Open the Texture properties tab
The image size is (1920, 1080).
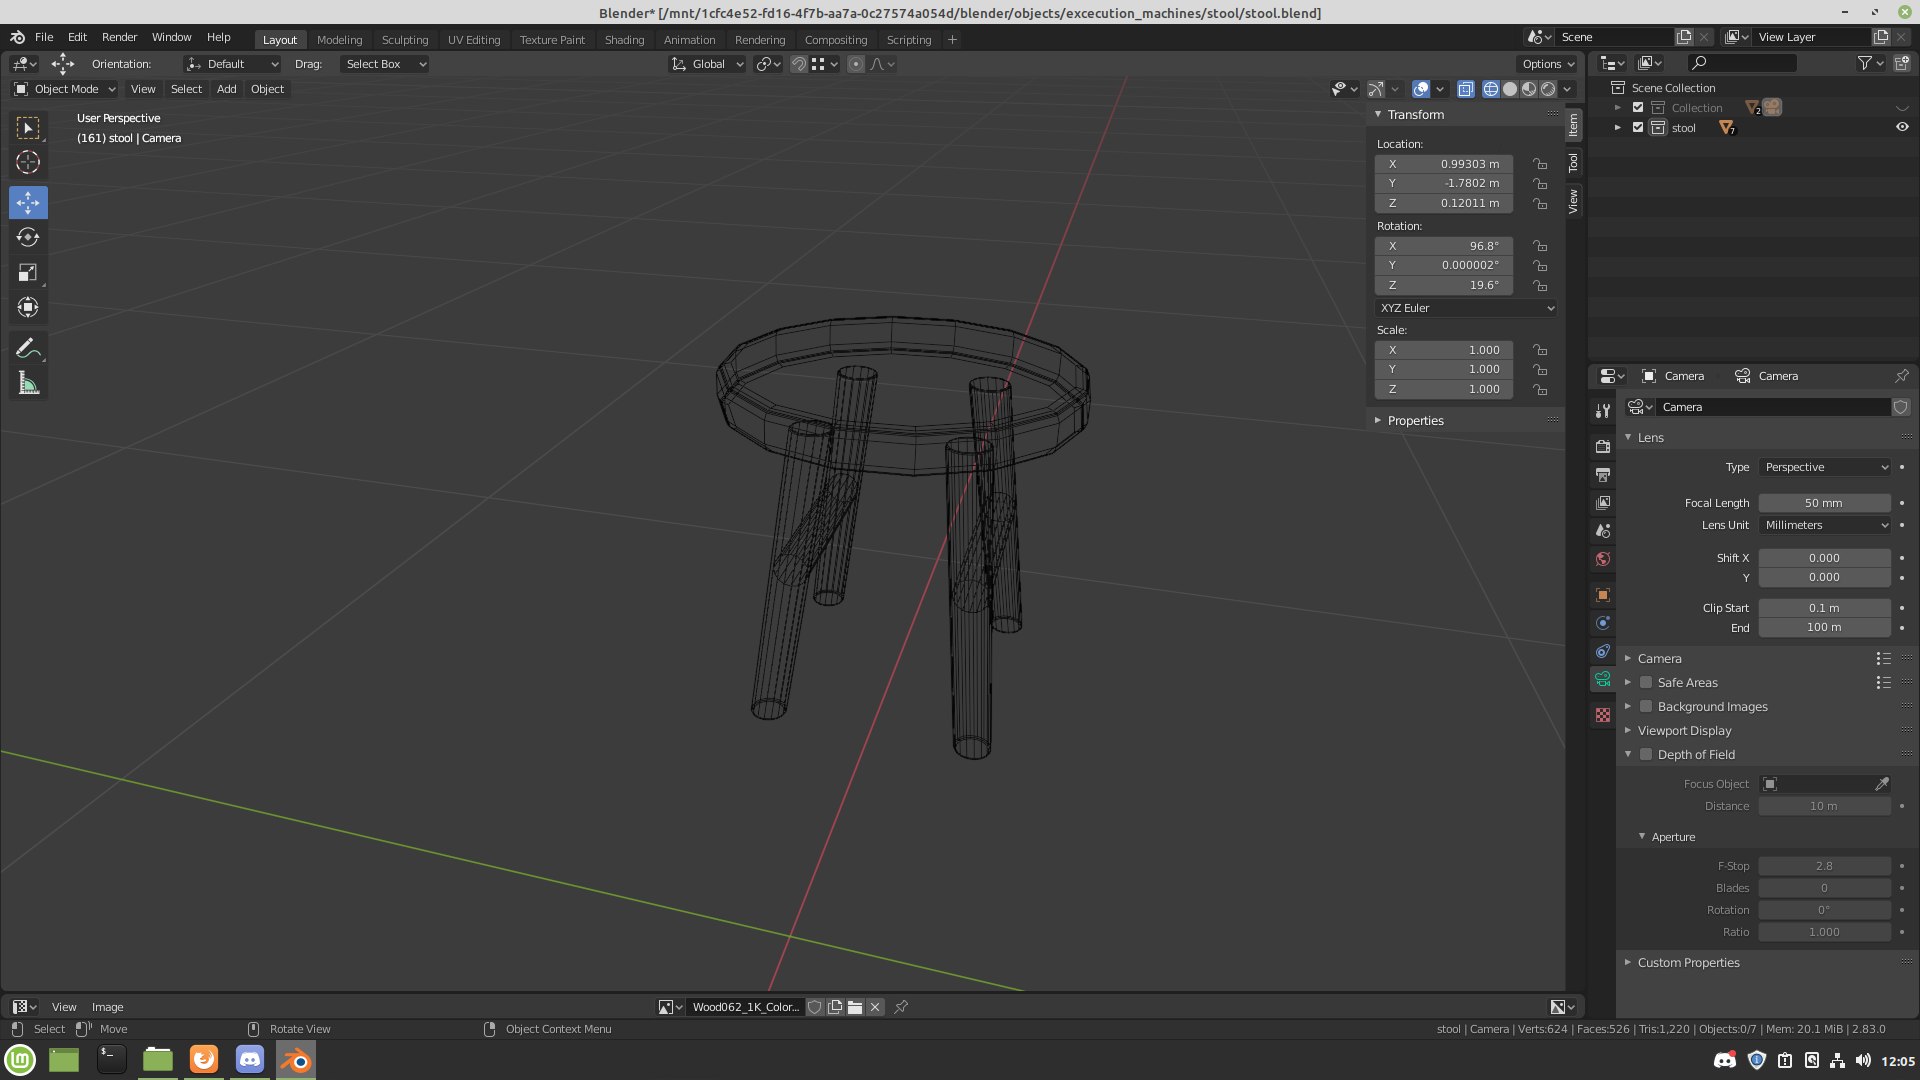(x=1603, y=715)
